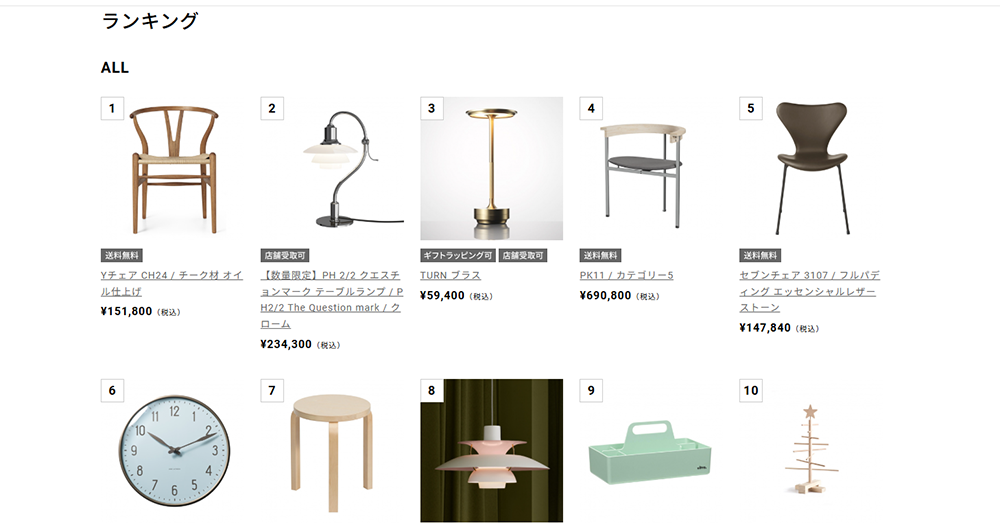Viewport: 1000px width, 530px height.
Task: Open the PK11 / カテゴリー5 link
Action: click(x=626, y=276)
